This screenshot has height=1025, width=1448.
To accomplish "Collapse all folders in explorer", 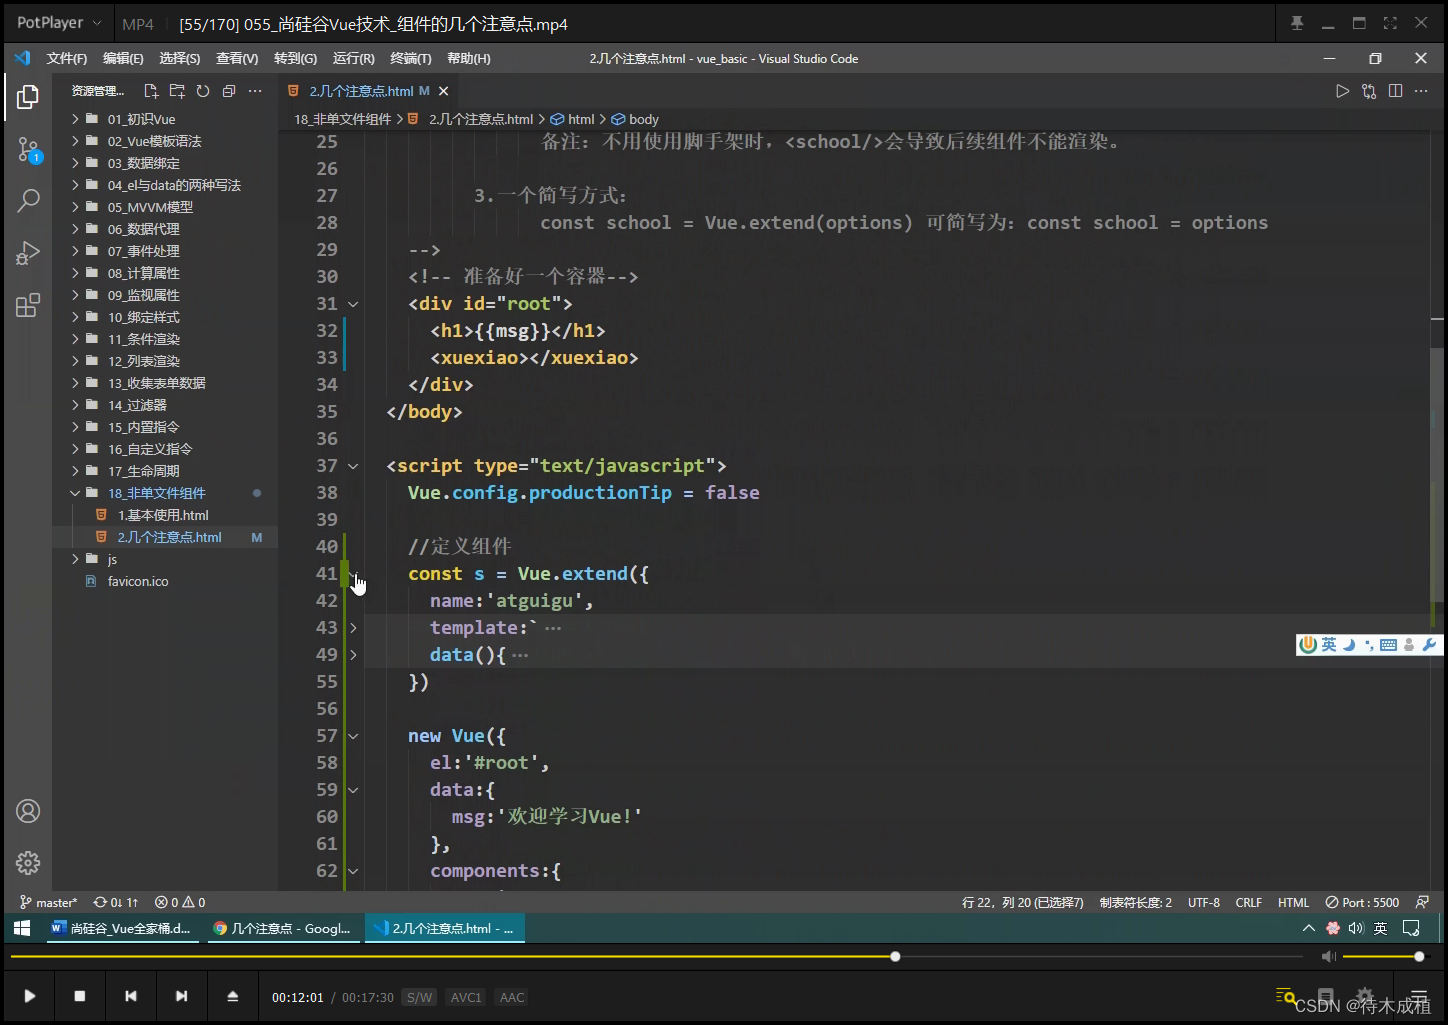I will (x=229, y=91).
